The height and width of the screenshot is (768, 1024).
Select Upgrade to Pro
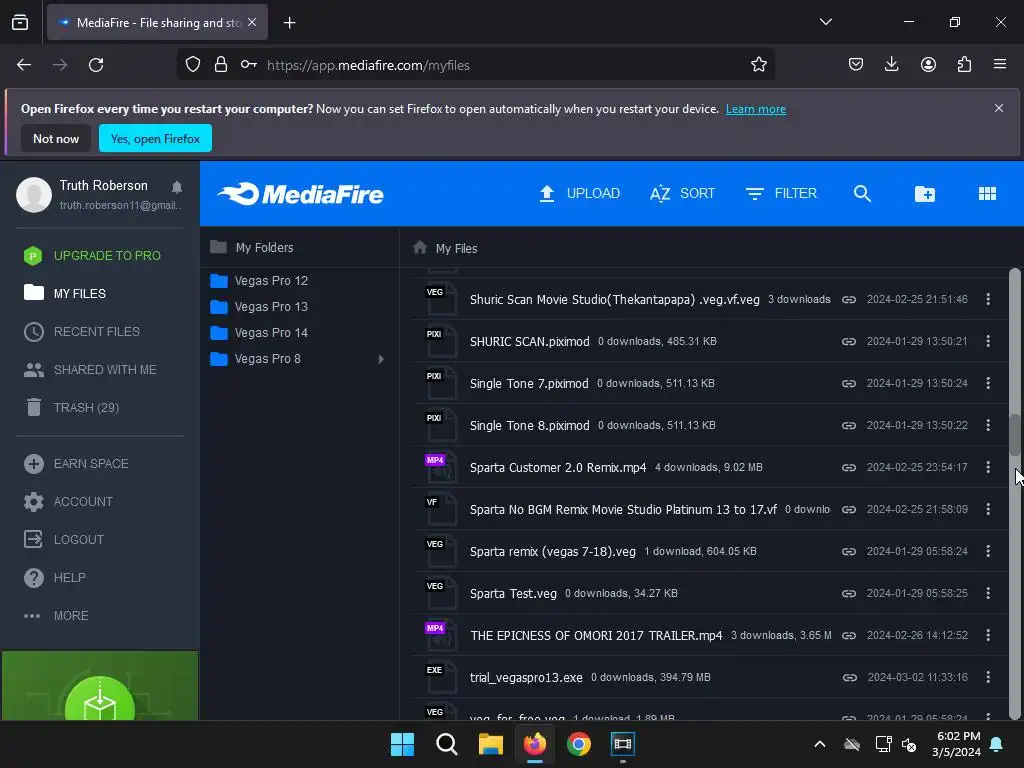coord(107,255)
